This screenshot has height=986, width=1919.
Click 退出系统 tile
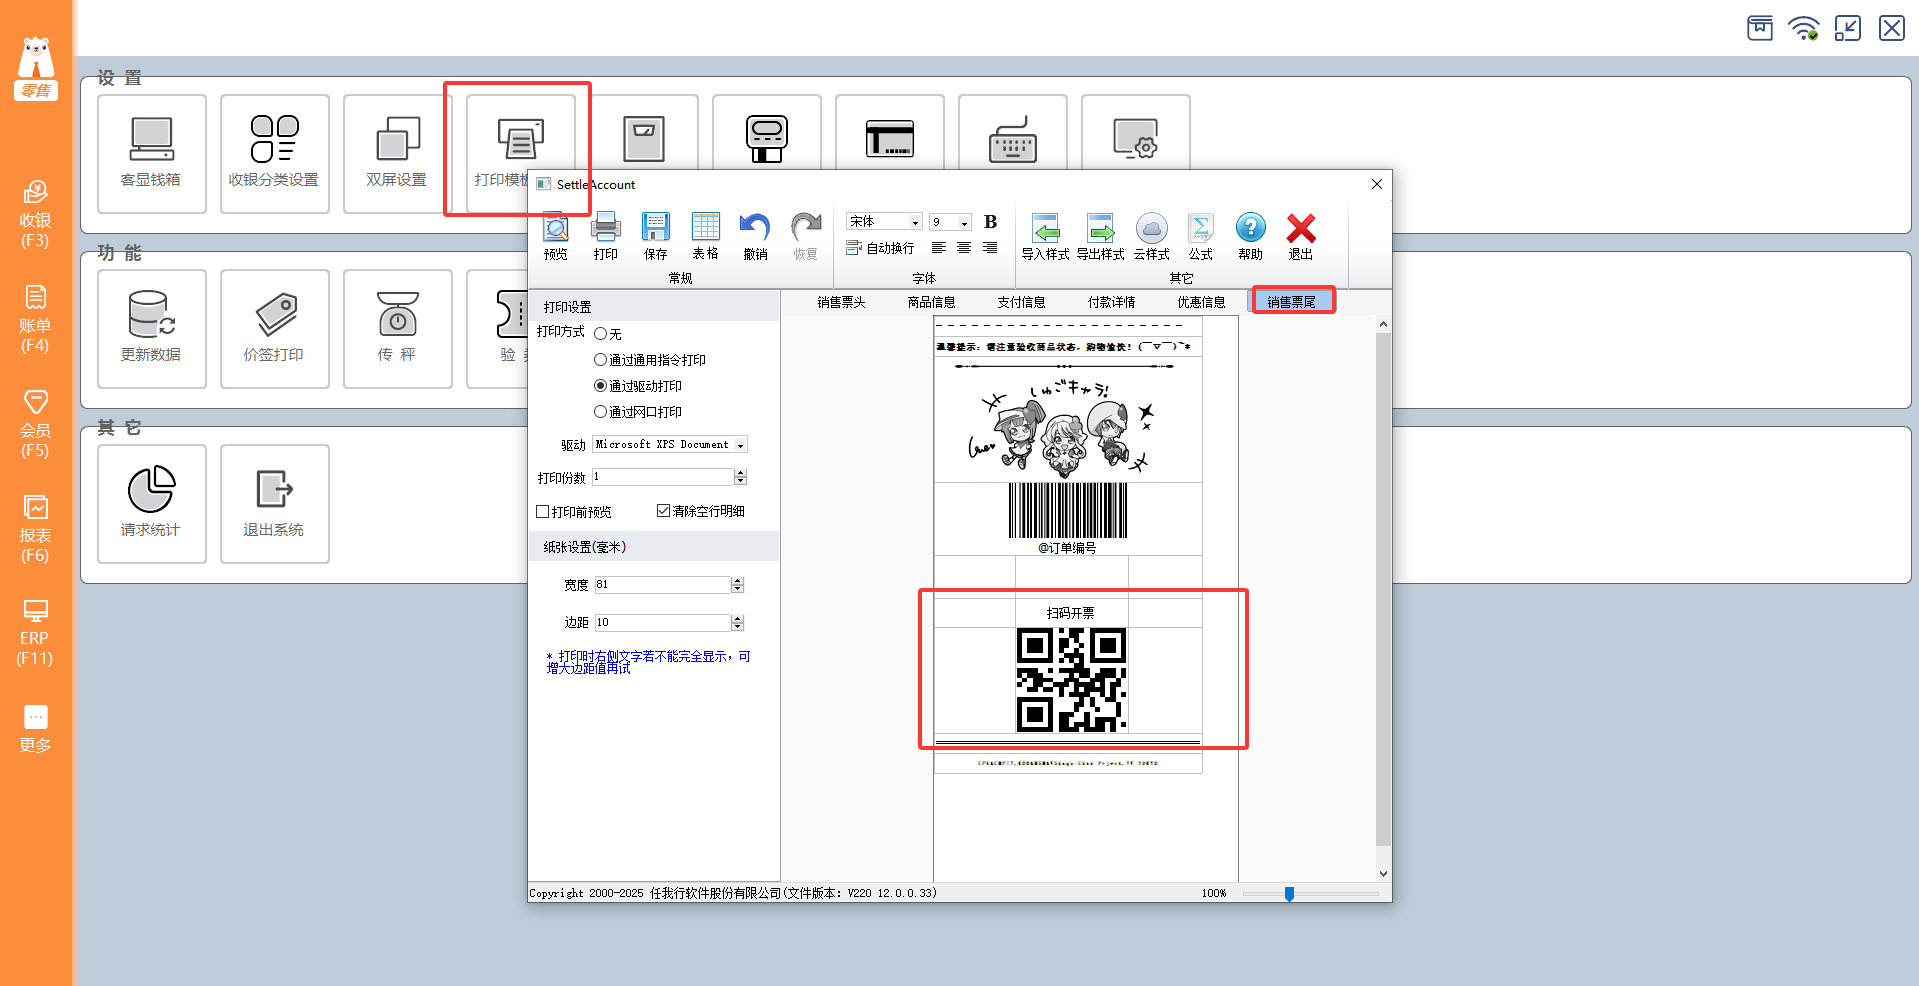(x=275, y=504)
